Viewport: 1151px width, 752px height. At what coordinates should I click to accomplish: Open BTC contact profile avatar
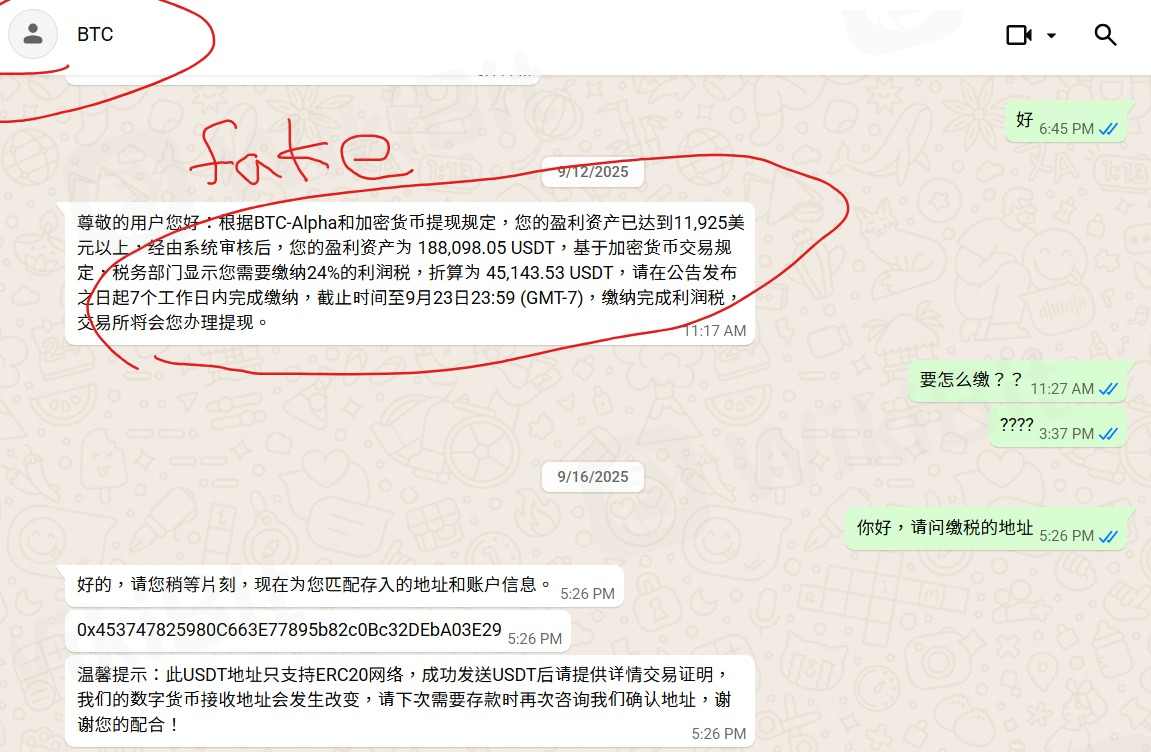32,34
